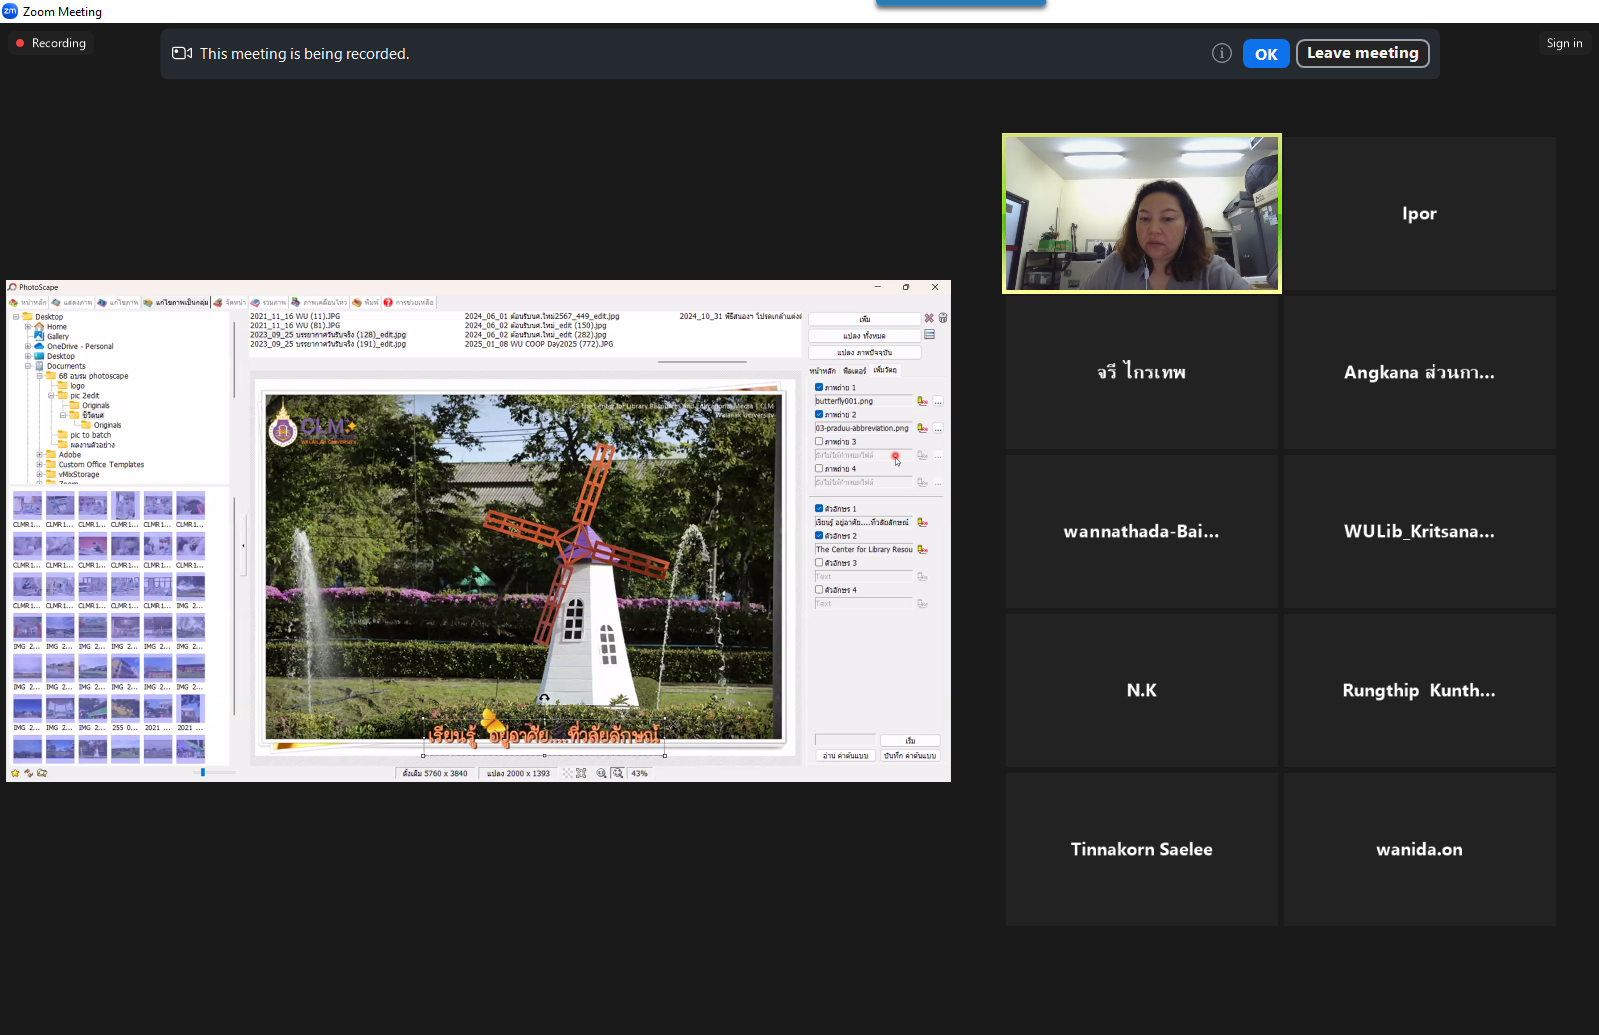
Task: Open the การช่วยเหลือ help tab
Action: click(x=409, y=302)
